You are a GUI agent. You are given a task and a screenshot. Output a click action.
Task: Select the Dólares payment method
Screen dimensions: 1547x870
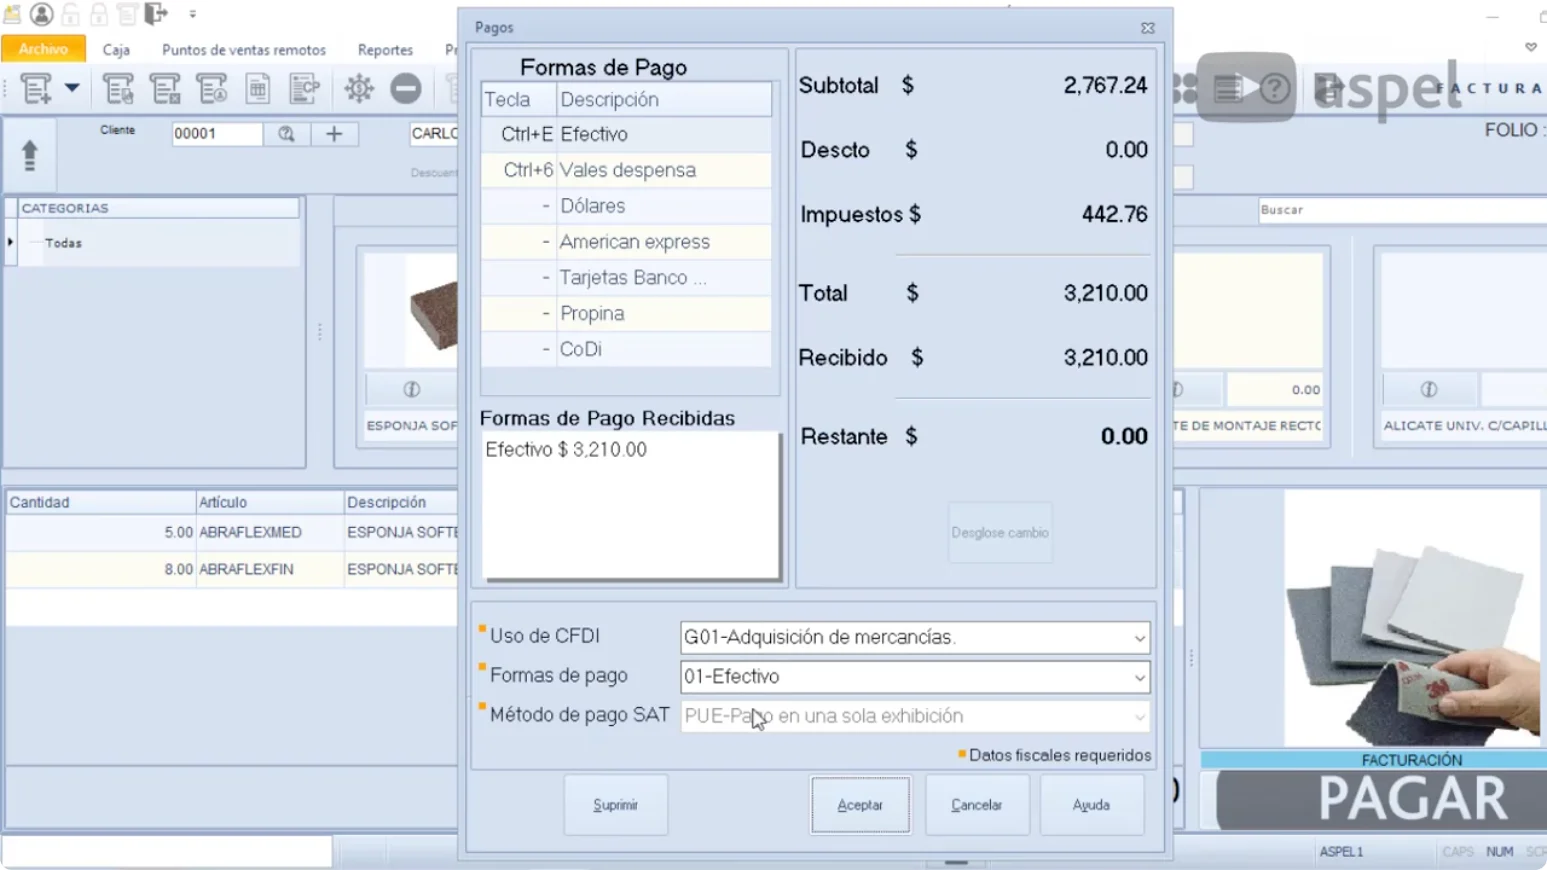(626, 206)
